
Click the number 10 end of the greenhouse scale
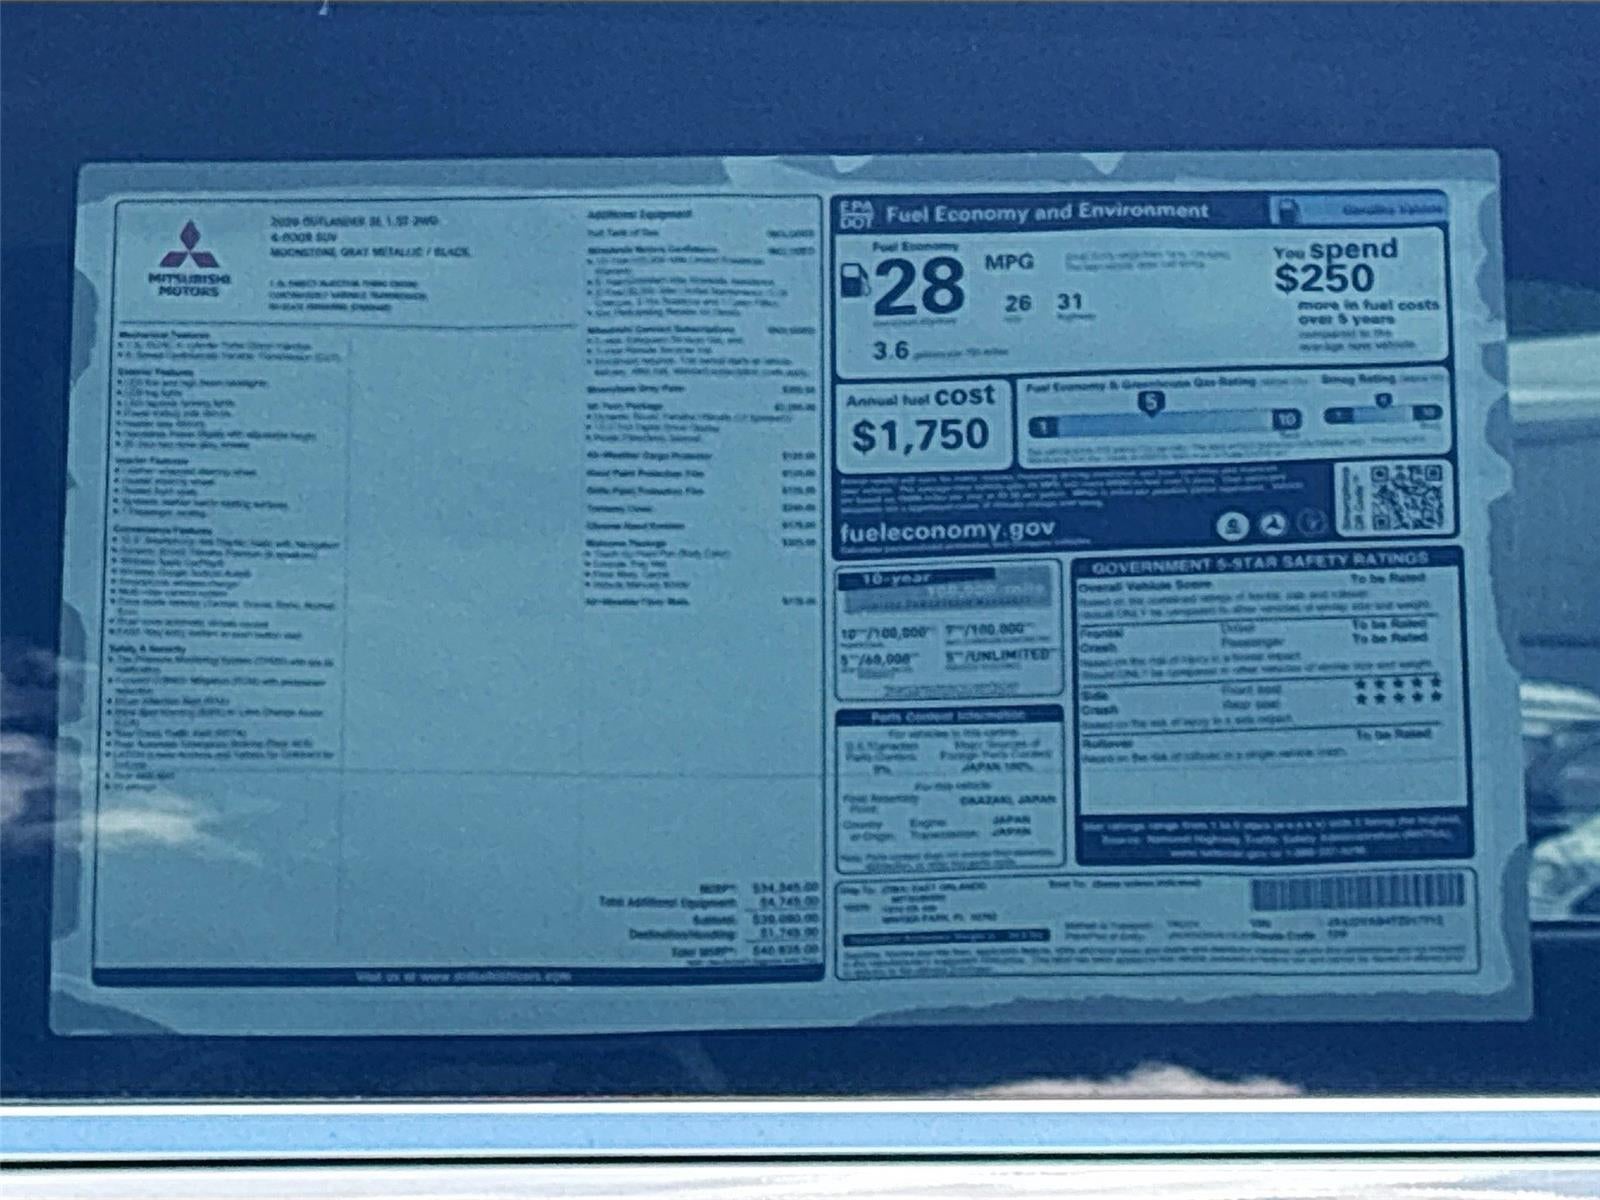(x=1286, y=420)
